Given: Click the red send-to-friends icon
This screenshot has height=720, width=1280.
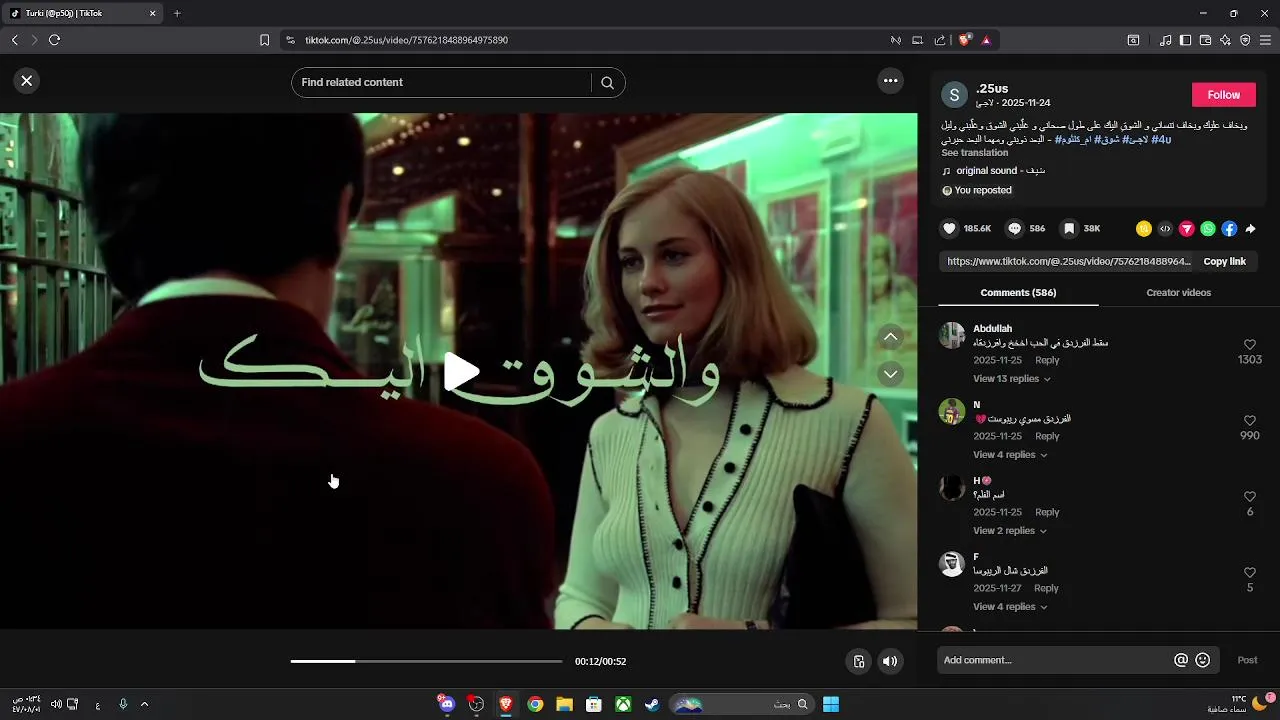Looking at the screenshot, I should (1187, 229).
